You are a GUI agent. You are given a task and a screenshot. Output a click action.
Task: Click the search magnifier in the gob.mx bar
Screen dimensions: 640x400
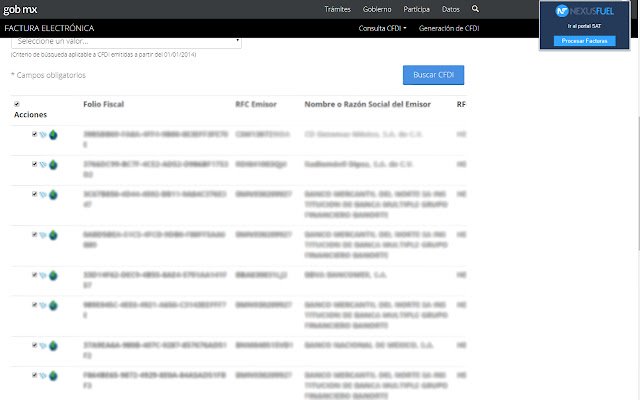[475, 9]
